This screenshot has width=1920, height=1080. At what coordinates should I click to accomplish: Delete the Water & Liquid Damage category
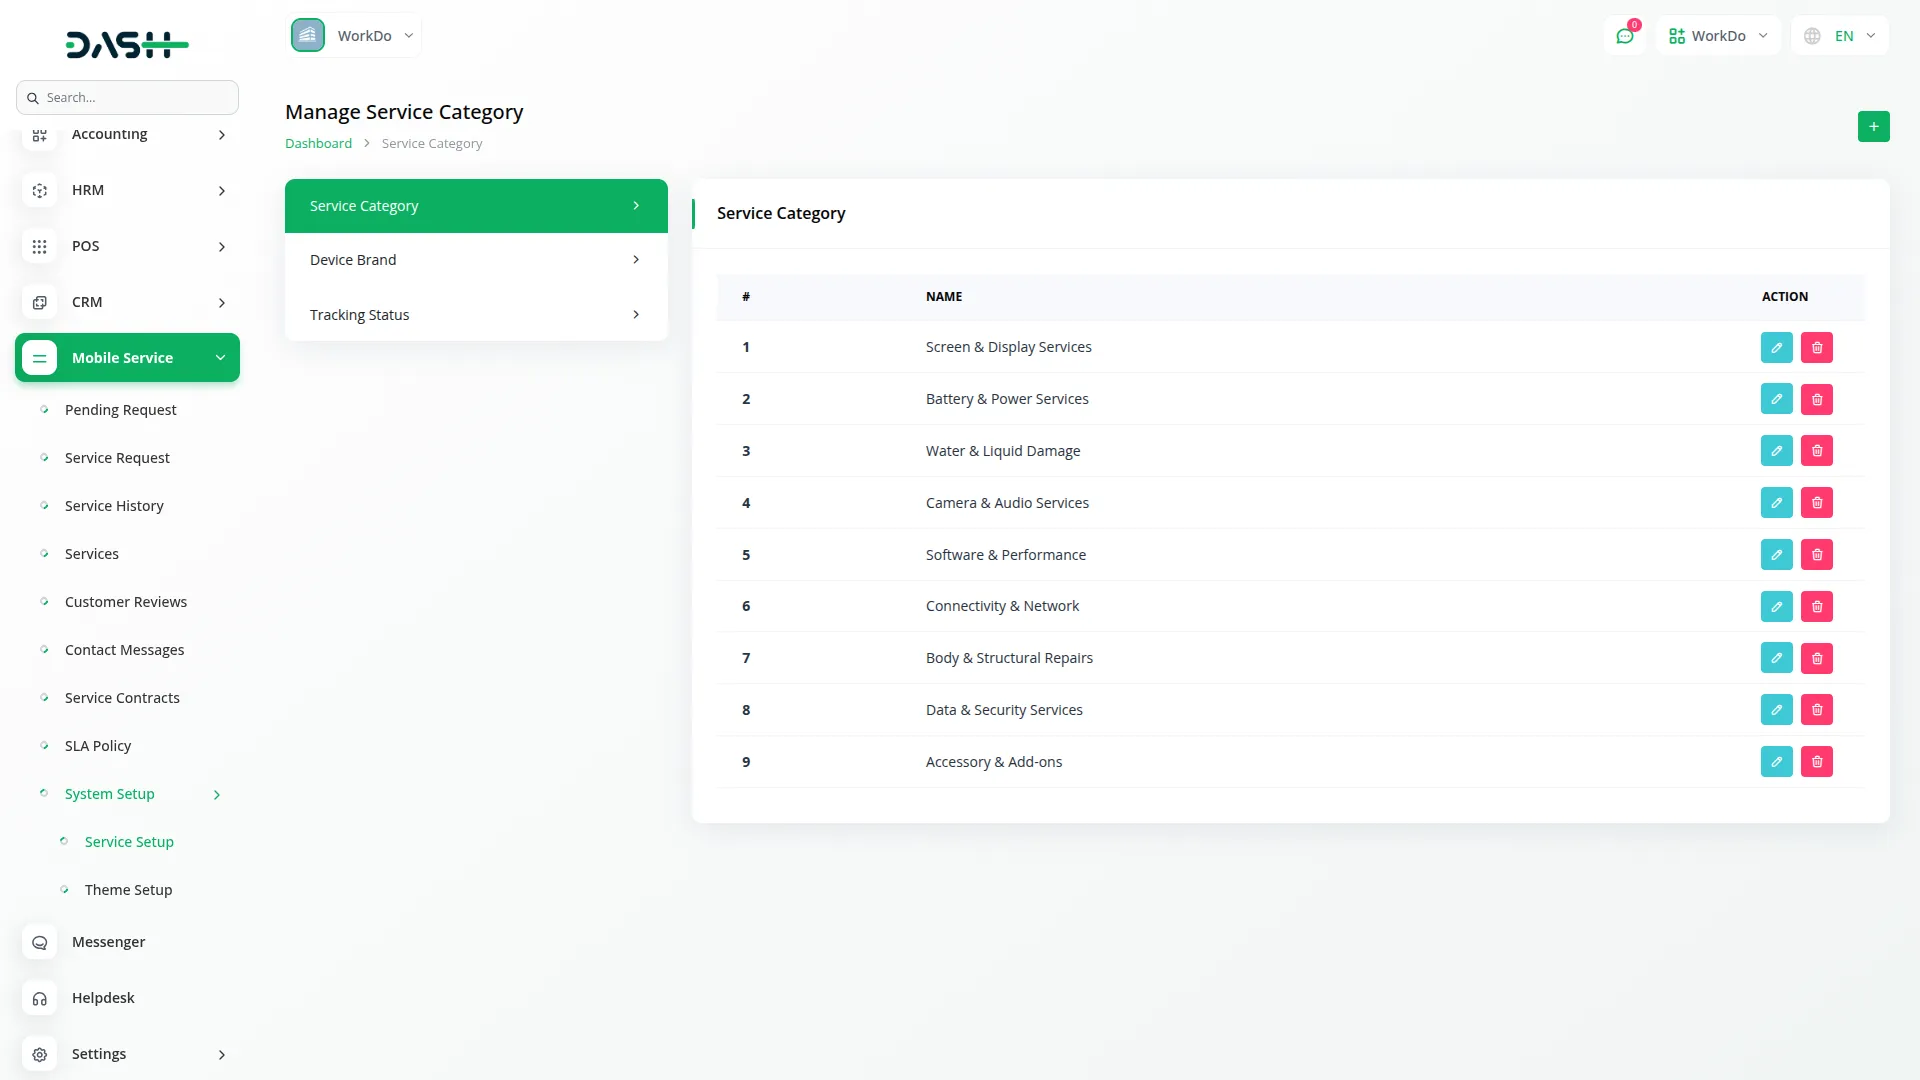1817,450
